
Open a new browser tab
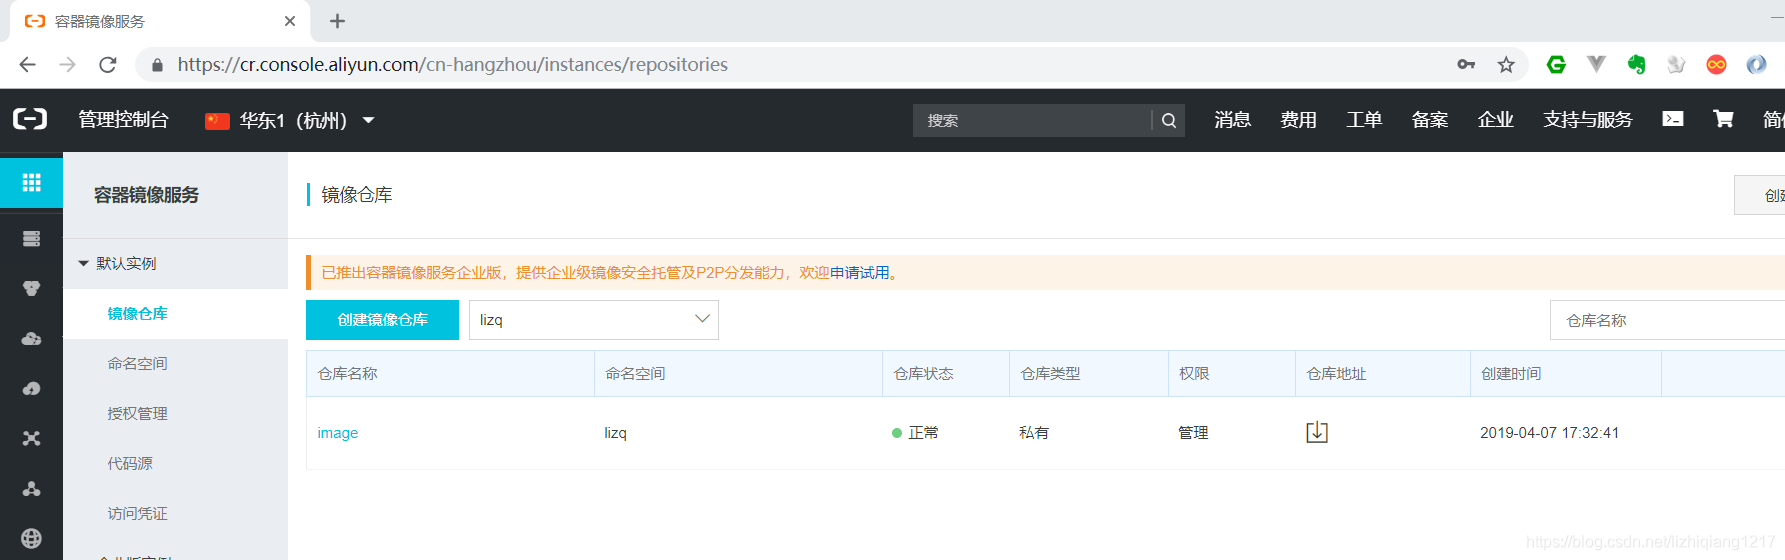pyautogui.click(x=337, y=21)
